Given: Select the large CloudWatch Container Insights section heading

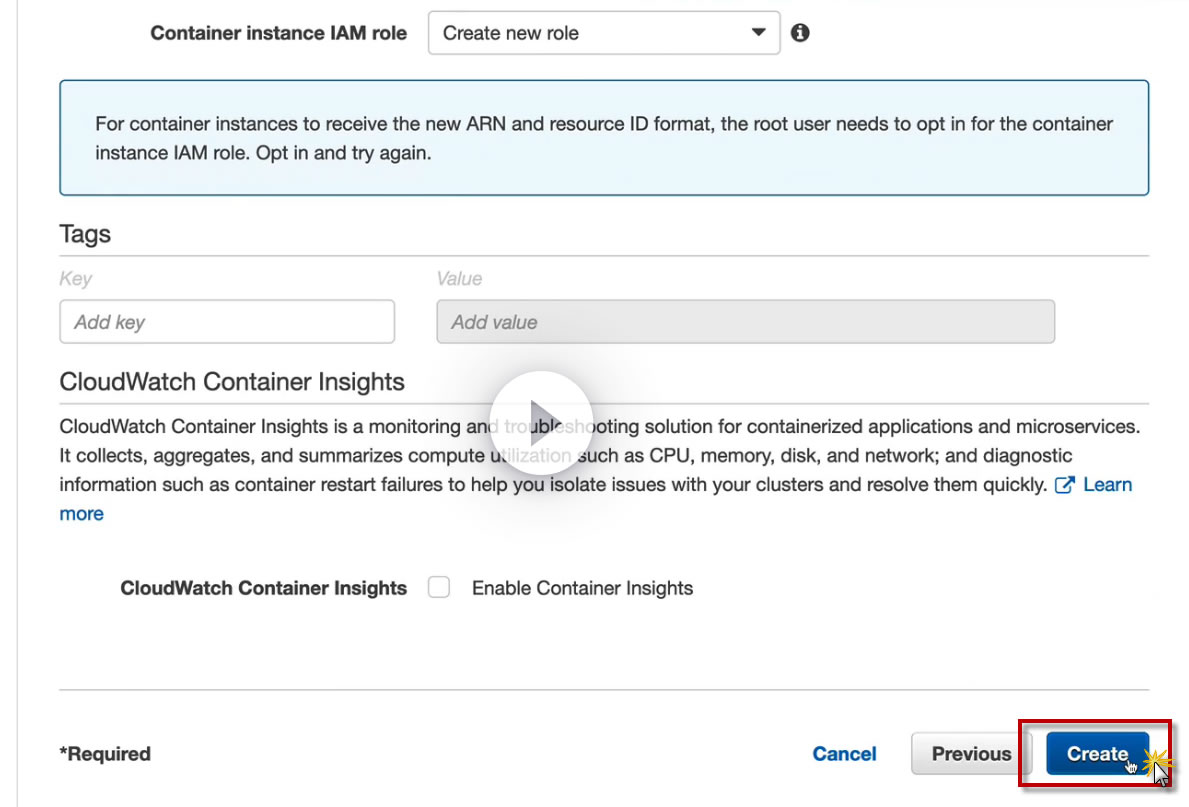Looking at the screenshot, I should tap(232, 382).
